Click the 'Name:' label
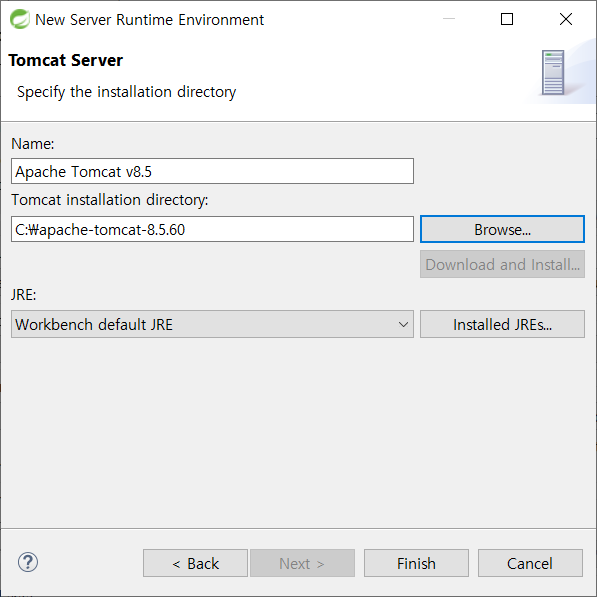Image resolution: width=597 pixels, height=597 pixels. tap(33, 144)
